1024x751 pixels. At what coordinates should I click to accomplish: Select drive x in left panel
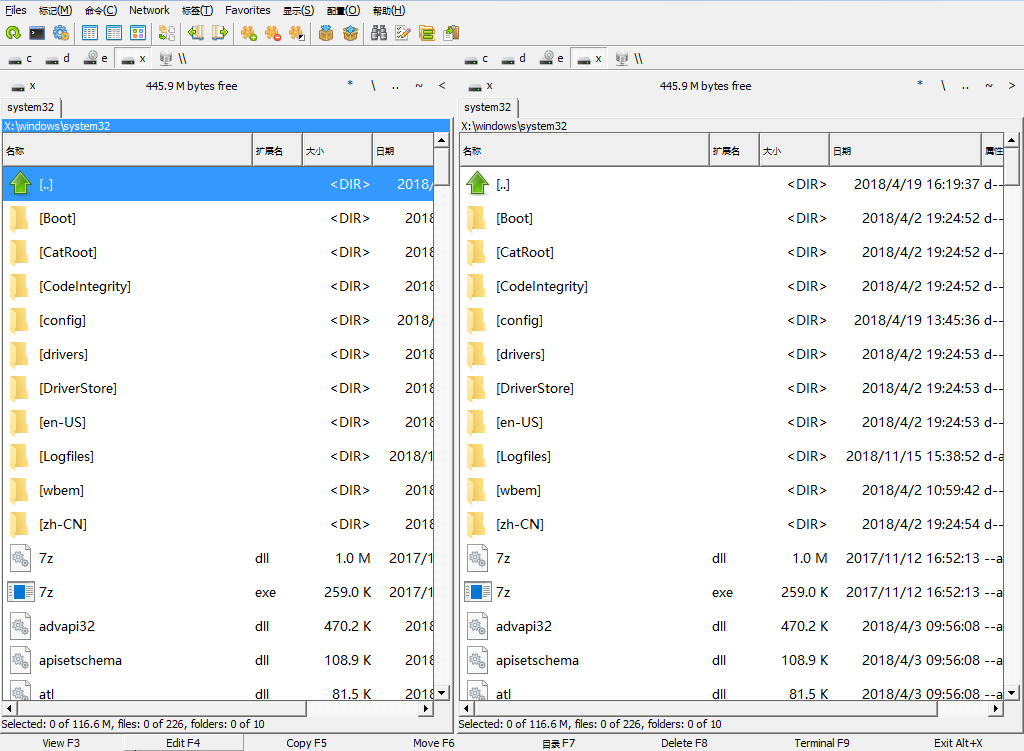click(133, 59)
